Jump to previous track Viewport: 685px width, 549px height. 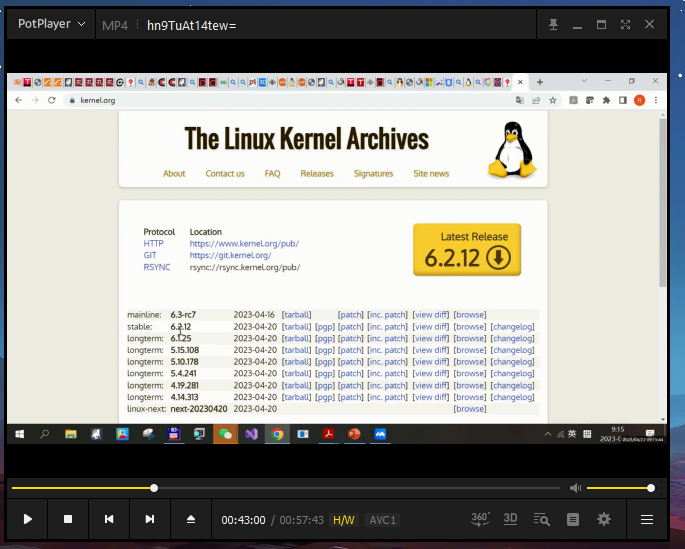109,519
